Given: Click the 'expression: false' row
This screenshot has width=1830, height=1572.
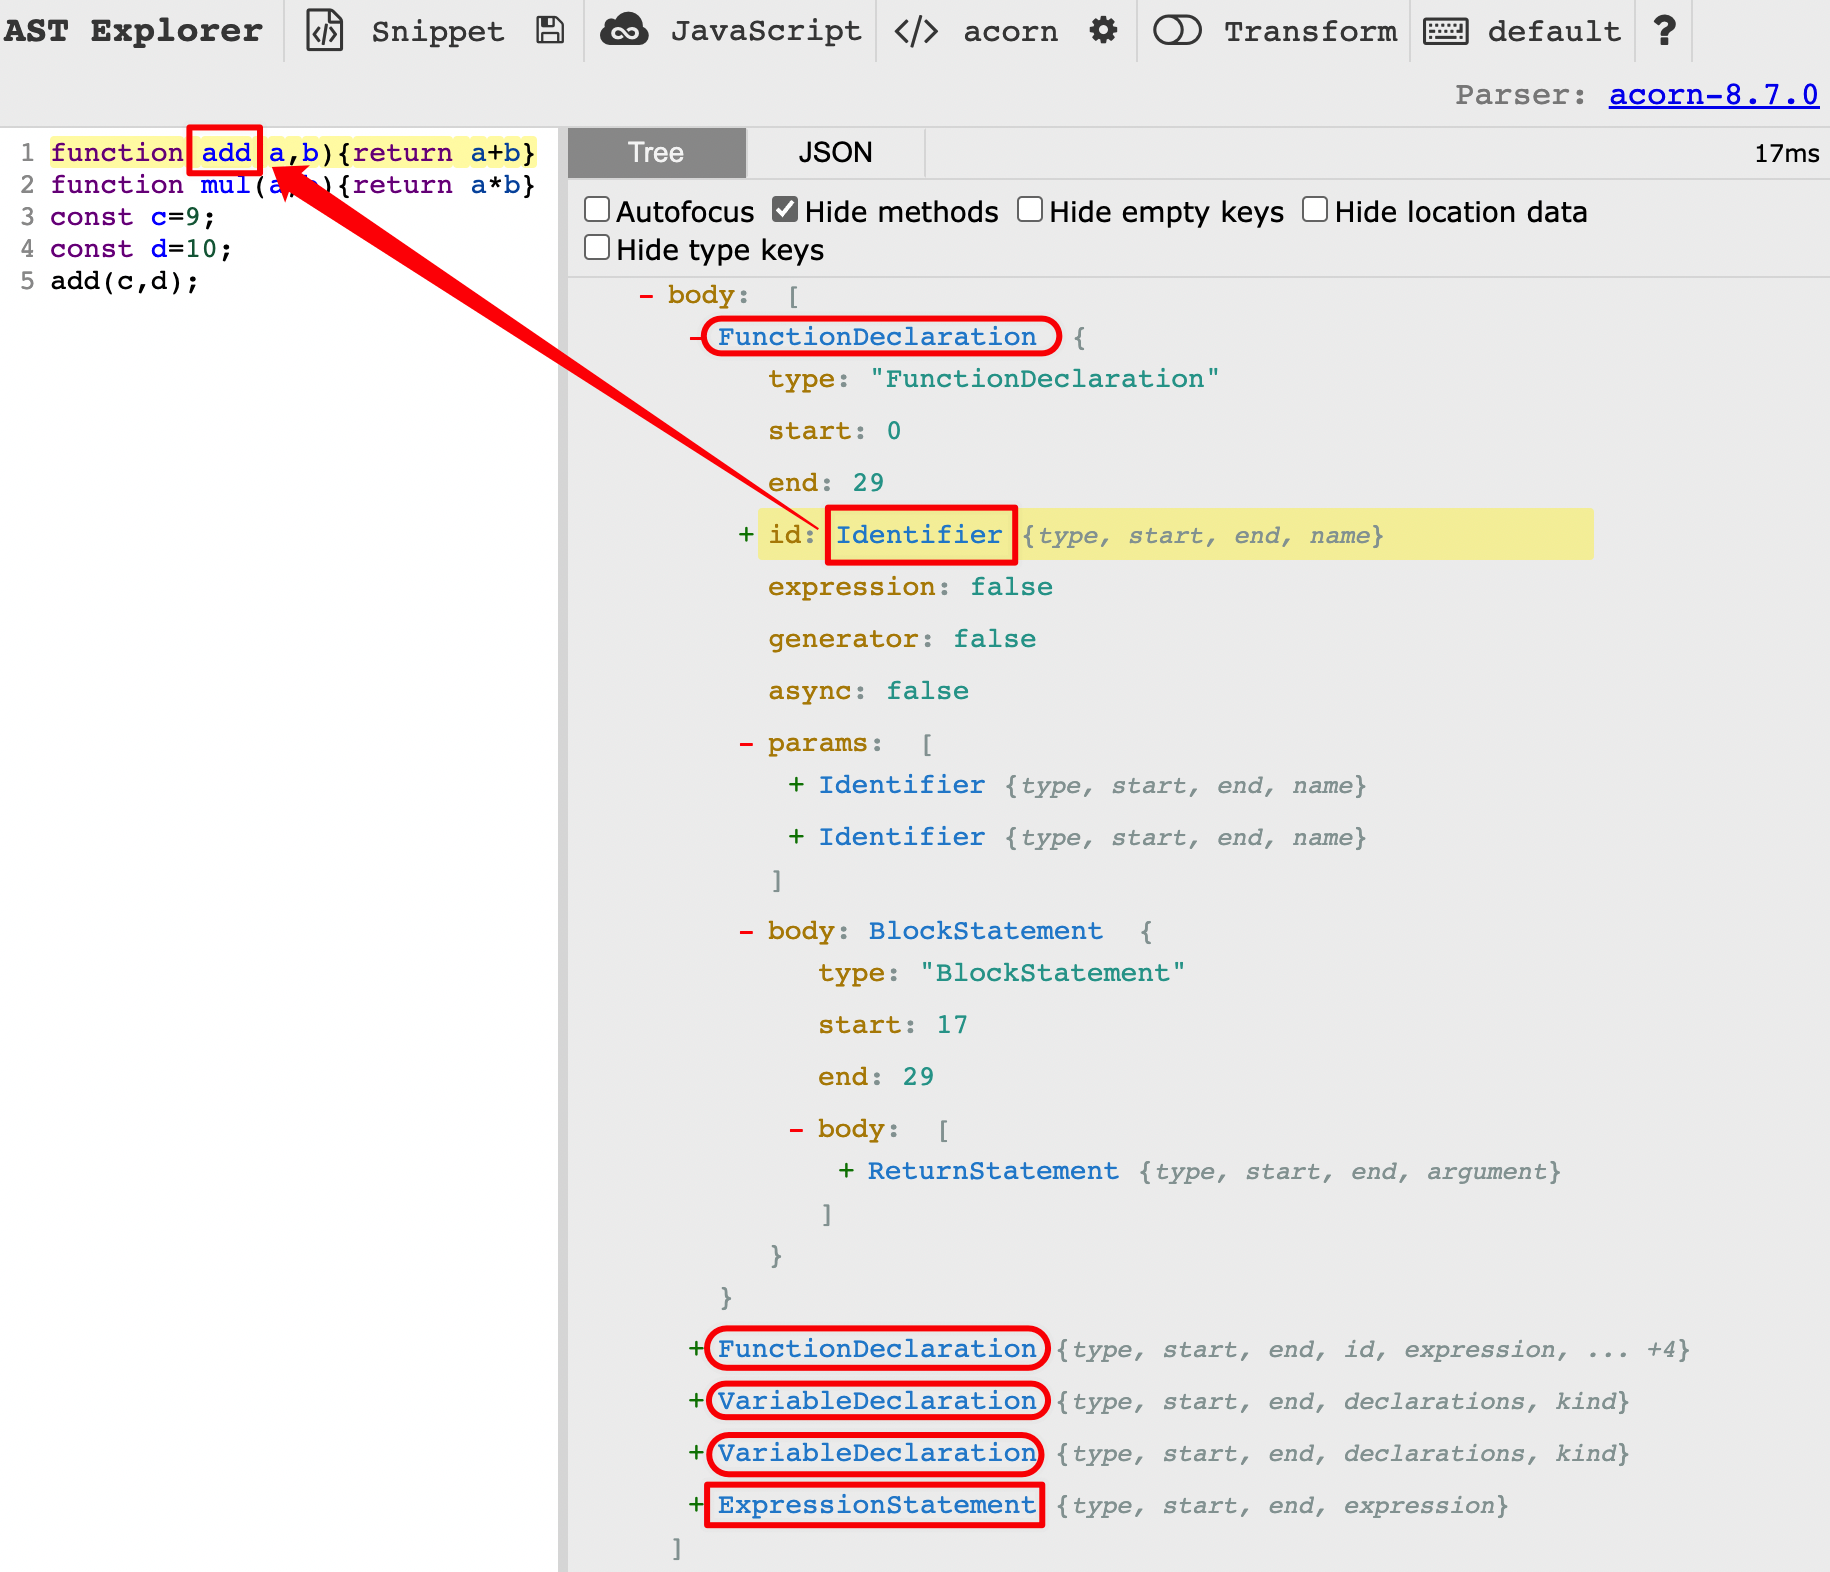Looking at the screenshot, I should coord(910,587).
